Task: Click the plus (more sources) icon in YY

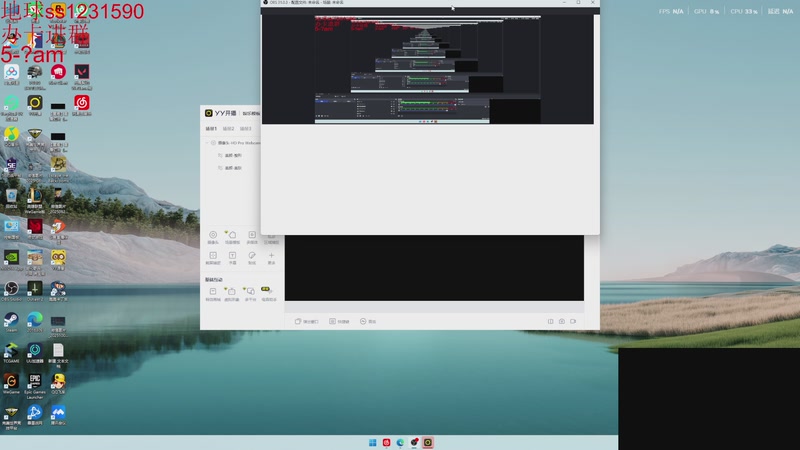Action: (x=271, y=258)
